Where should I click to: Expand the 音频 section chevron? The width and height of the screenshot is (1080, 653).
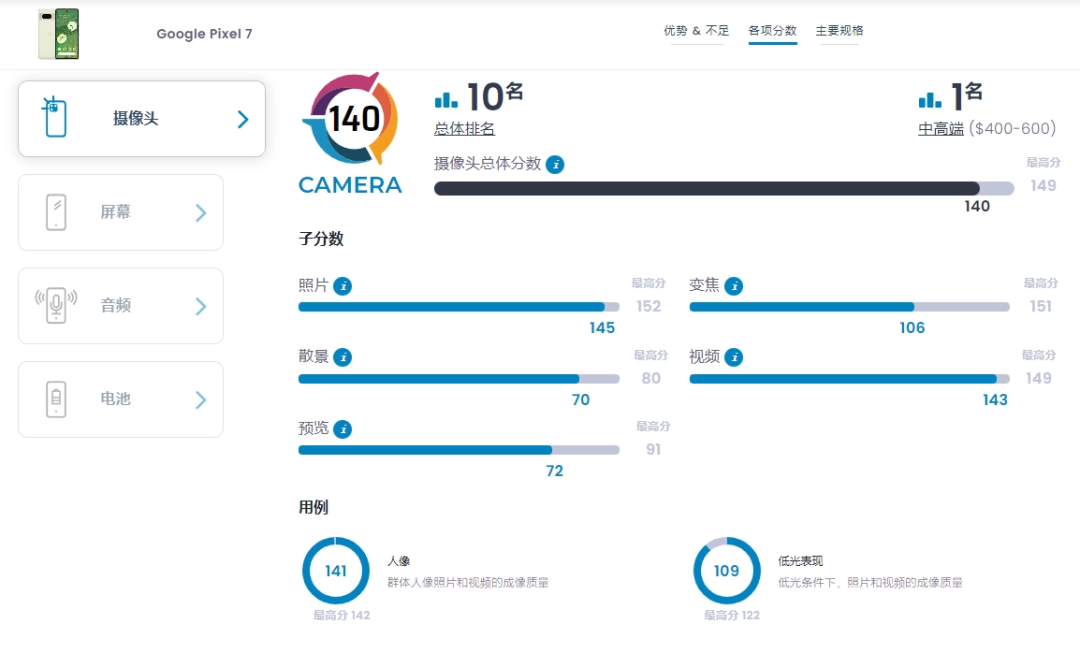point(200,307)
